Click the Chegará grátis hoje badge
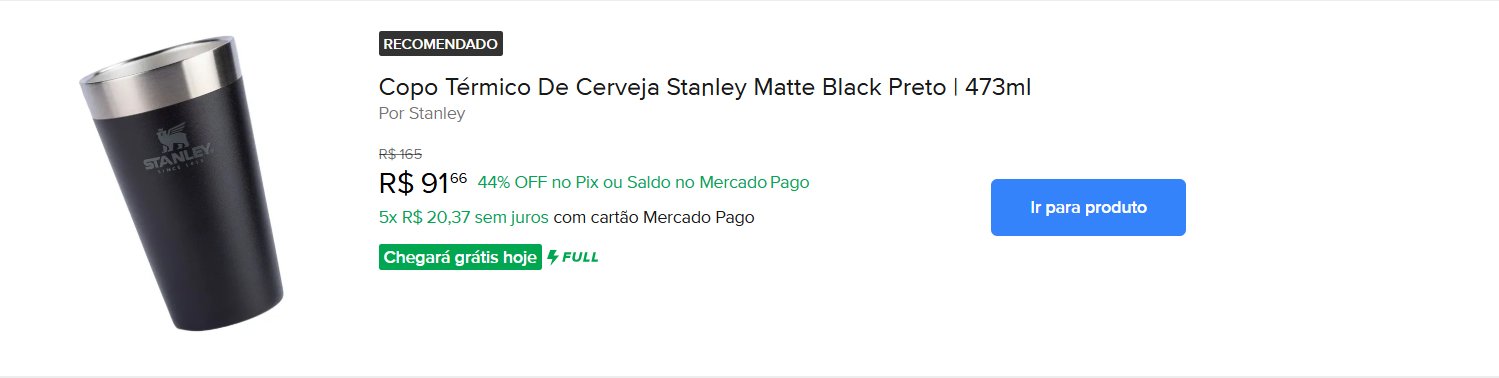This screenshot has height=378, width=1499. click(x=460, y=257)
